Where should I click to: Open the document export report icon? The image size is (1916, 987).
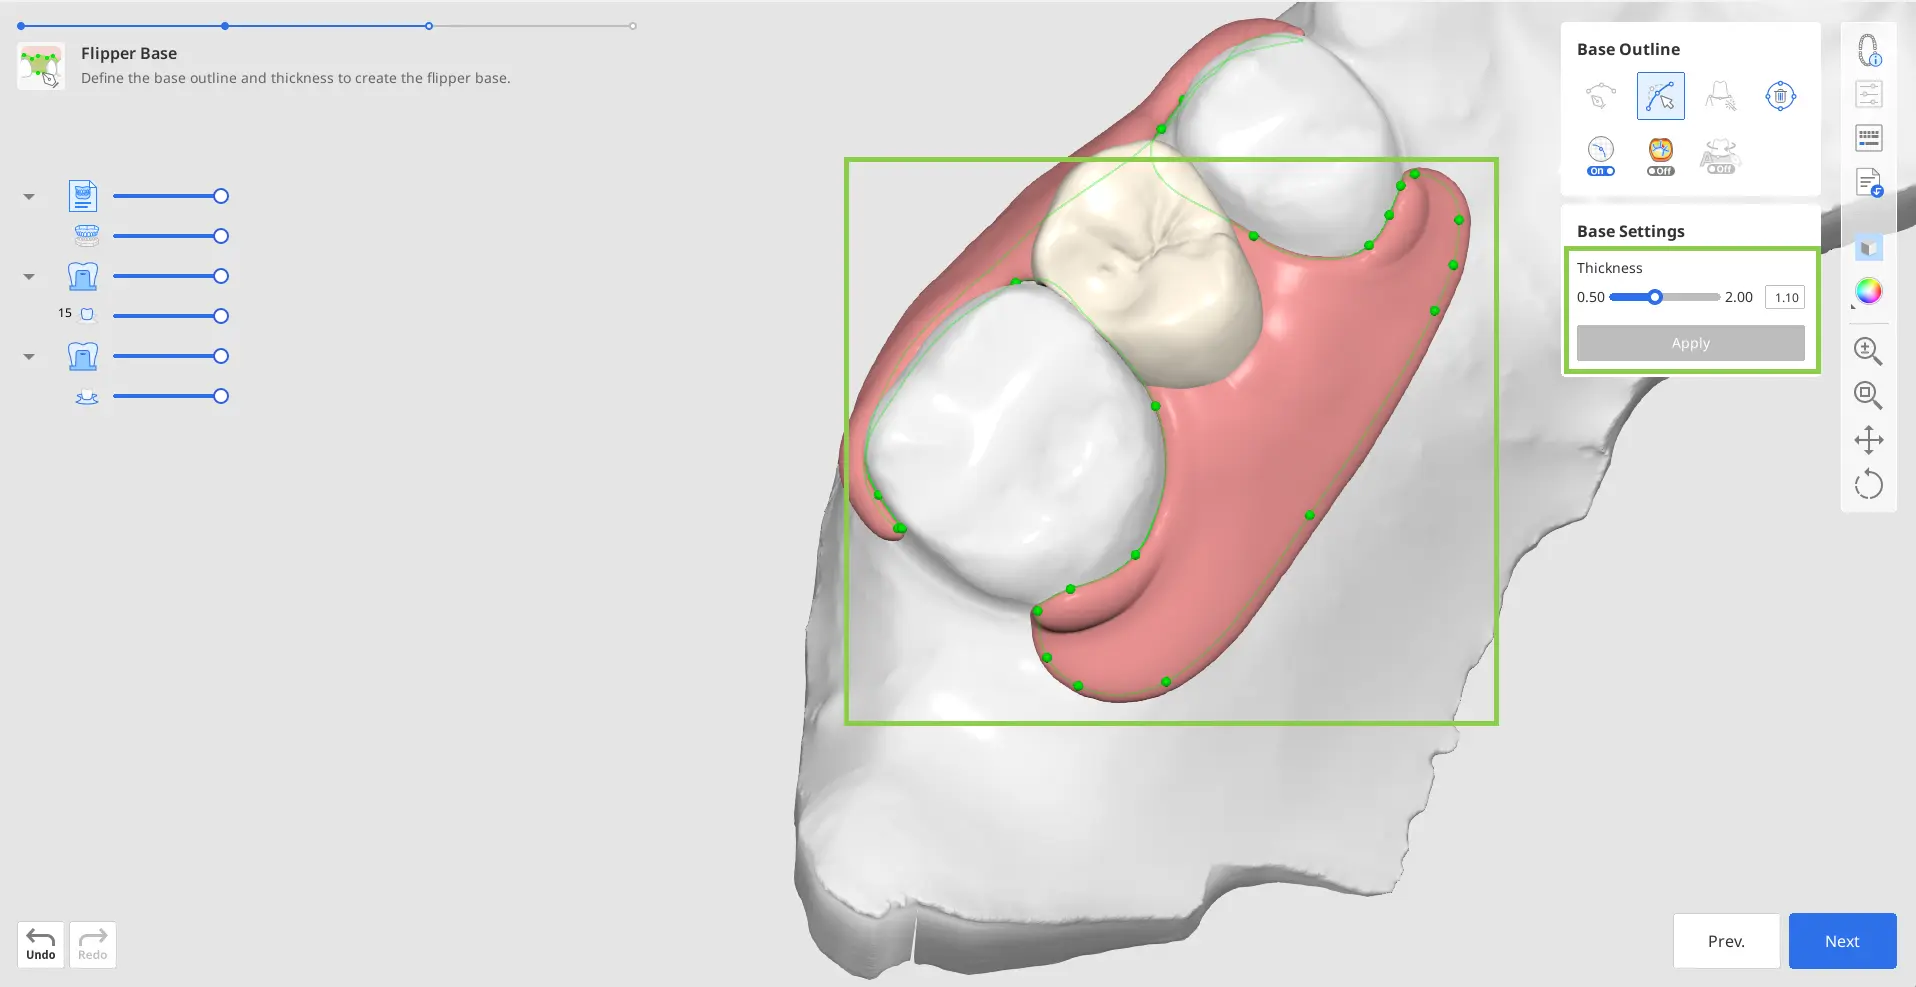coord(1868,183)
